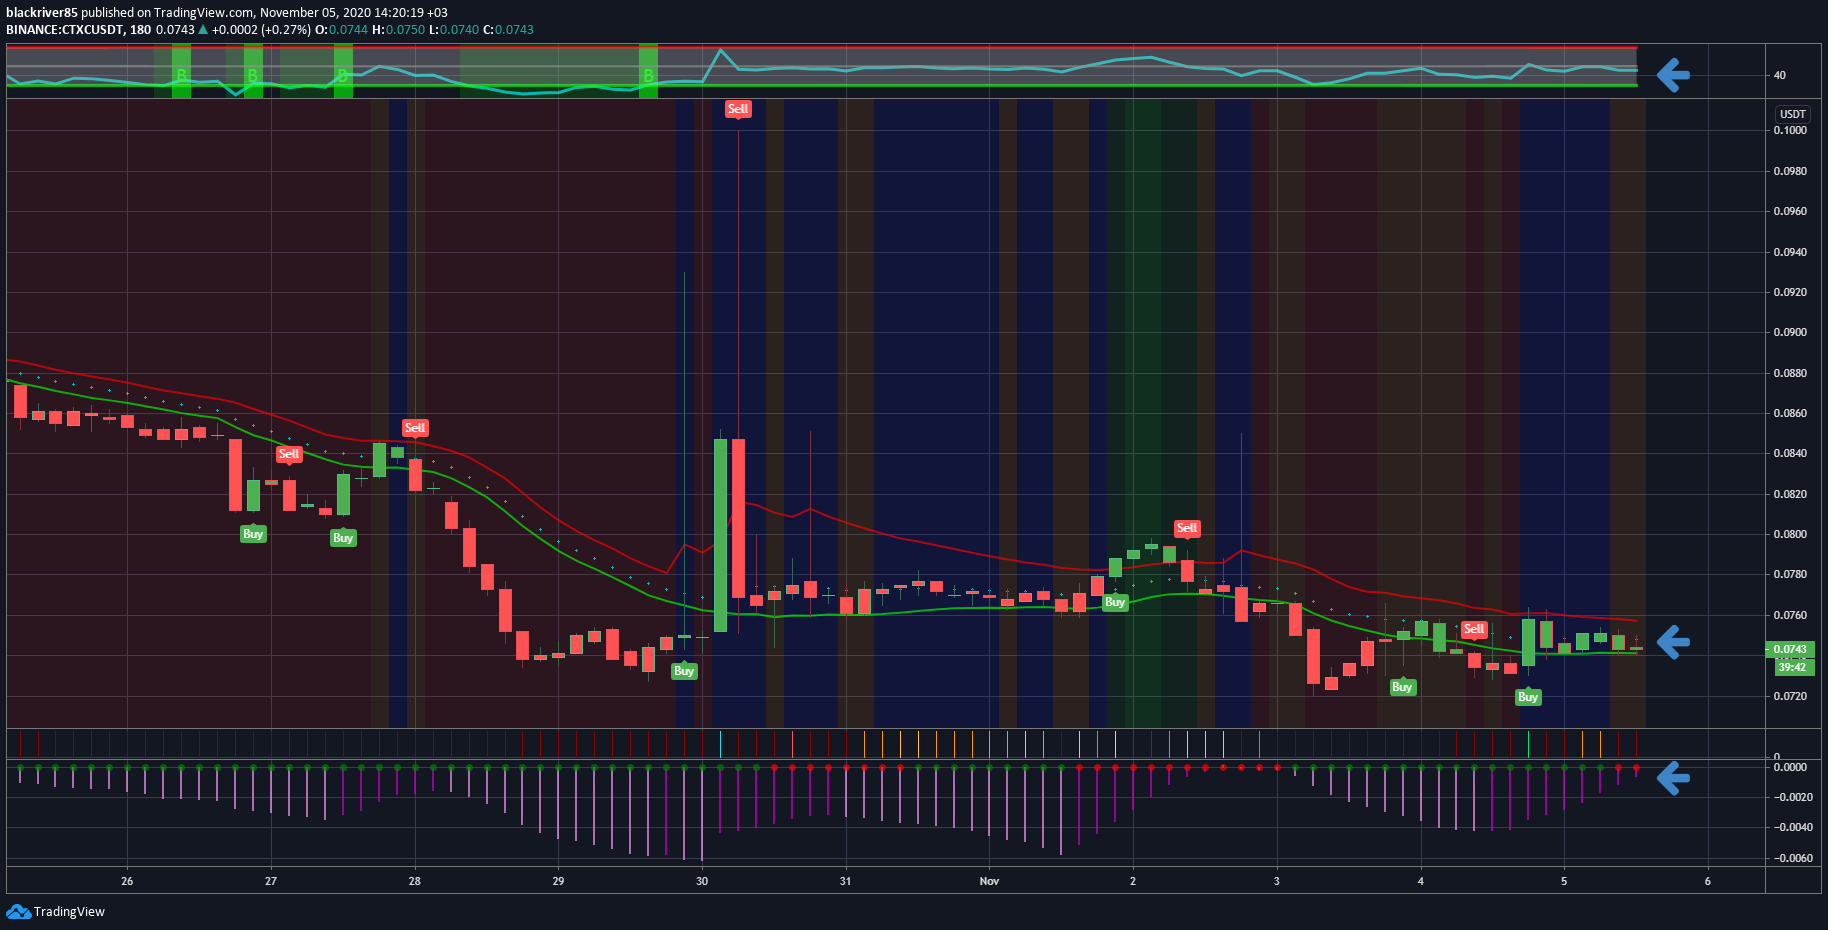Click the Nov label on the time axis
This screenshot has width=1828, height=930.
pos(989,881)
